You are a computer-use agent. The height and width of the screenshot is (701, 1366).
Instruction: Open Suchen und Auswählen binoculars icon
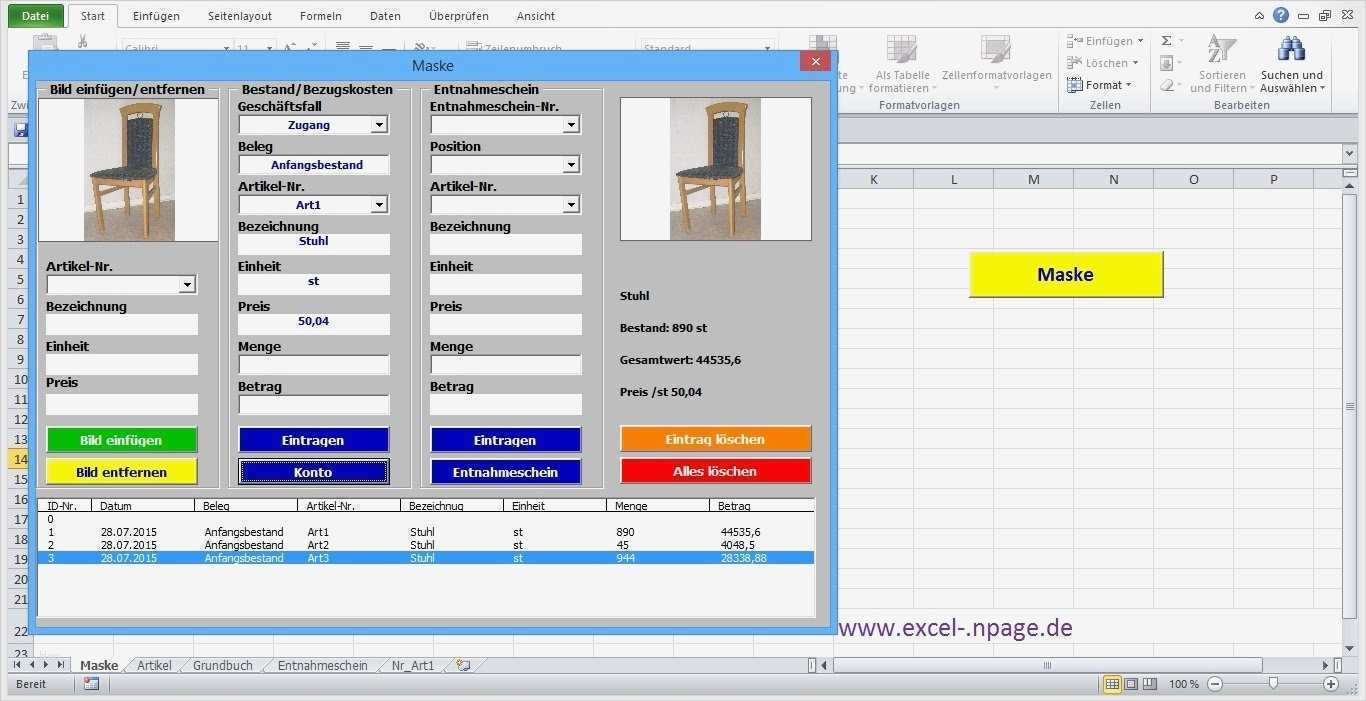click(x=1291, y=48)
